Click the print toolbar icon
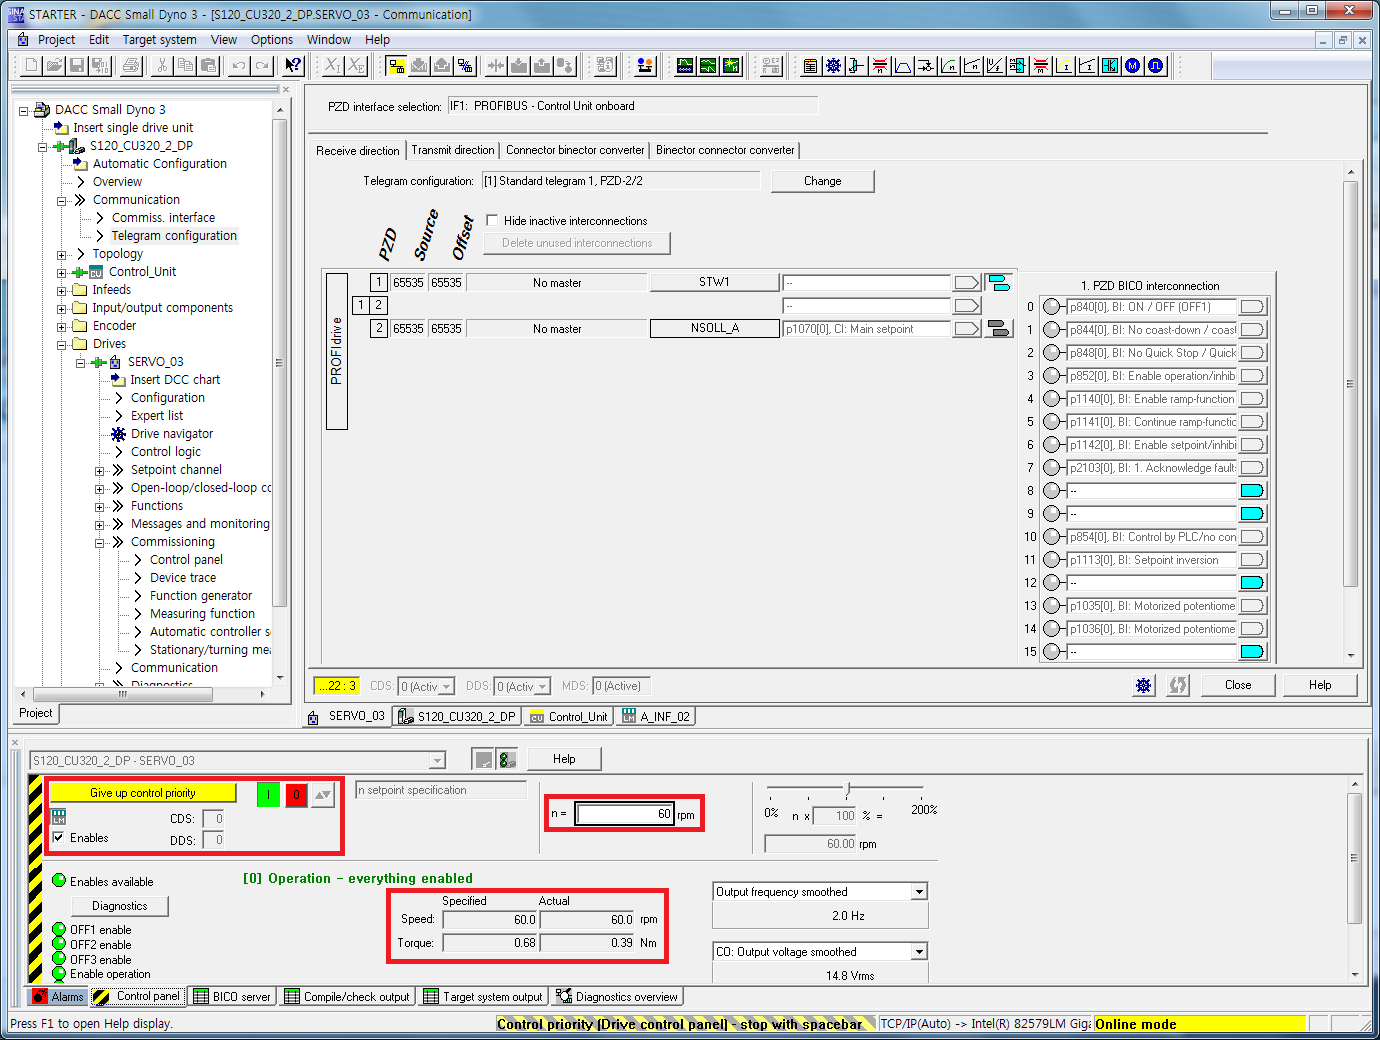Viewport: 1380px width, 1040px height. pos(131,66)
